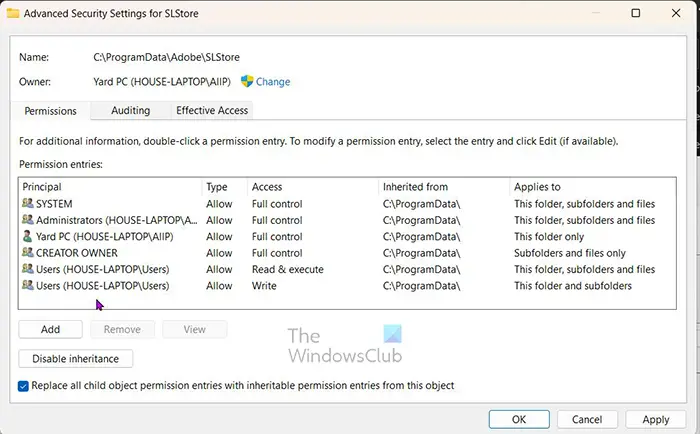Click the group icon of the Users Read & execute row

(28, 269)
